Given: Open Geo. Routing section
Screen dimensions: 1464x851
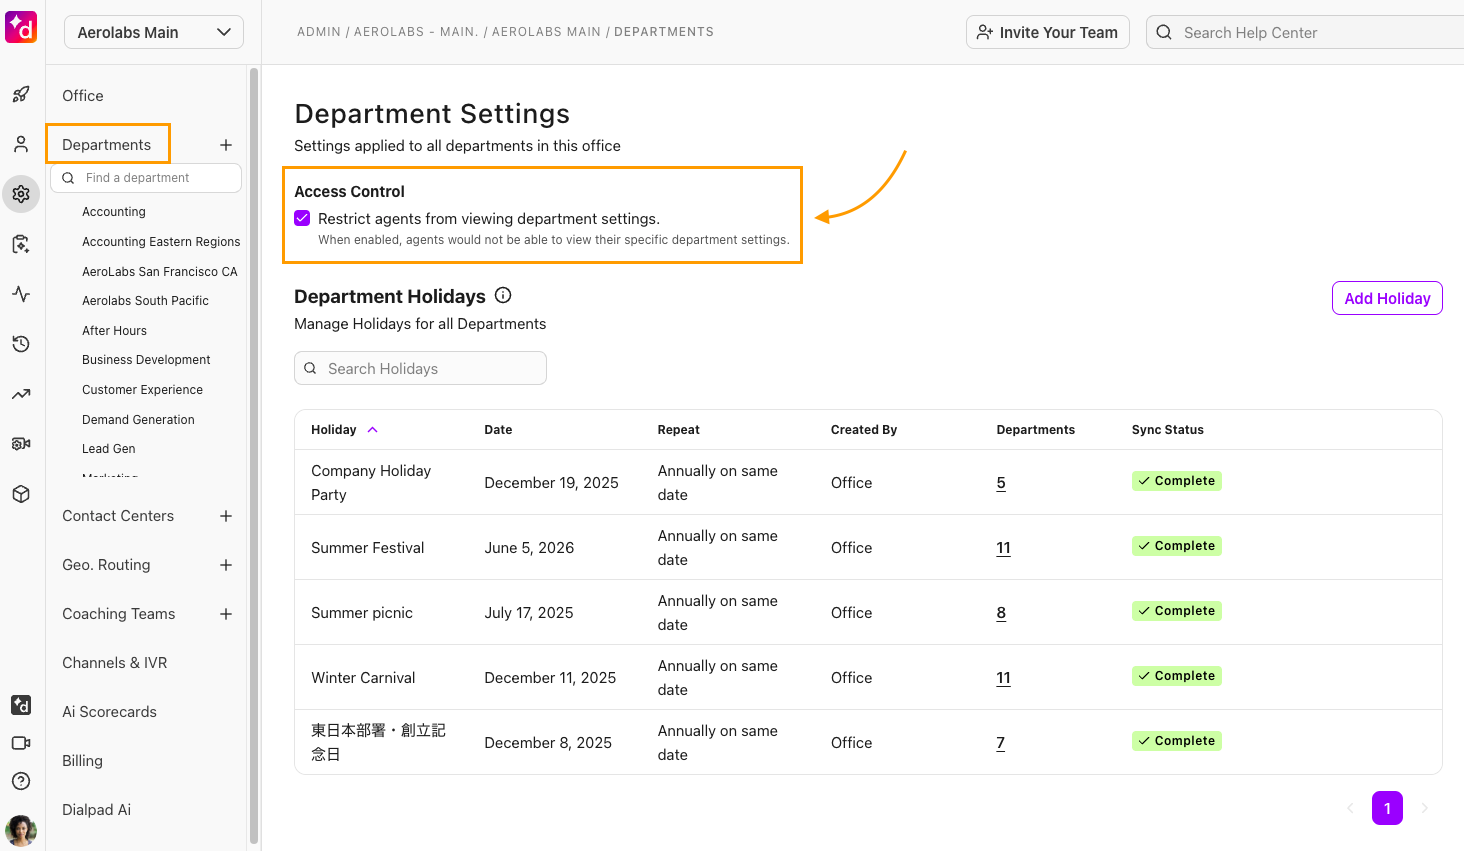Looking at the screenshot, I should tap(106, 565).
